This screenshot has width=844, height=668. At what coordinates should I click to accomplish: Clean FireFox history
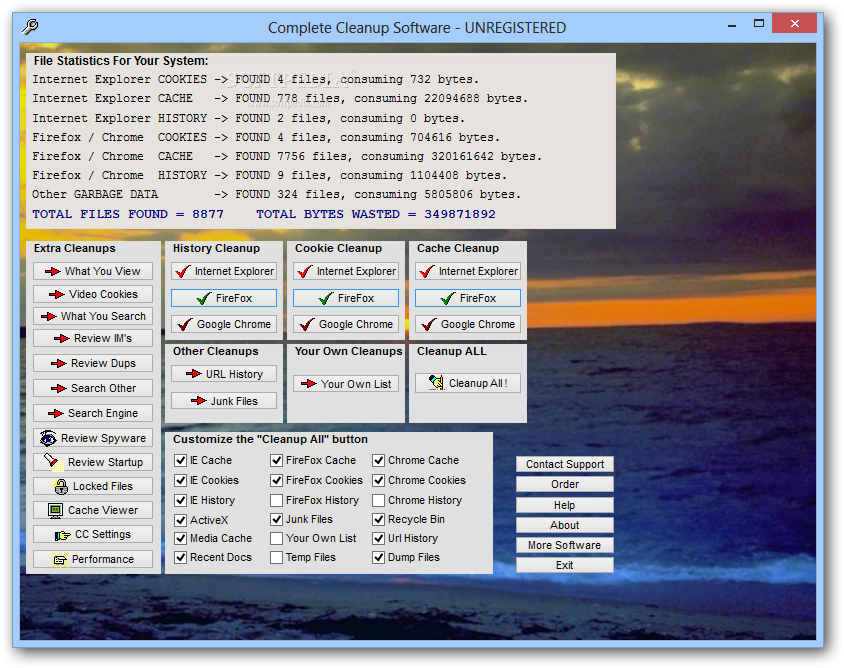tap(224, 298)
